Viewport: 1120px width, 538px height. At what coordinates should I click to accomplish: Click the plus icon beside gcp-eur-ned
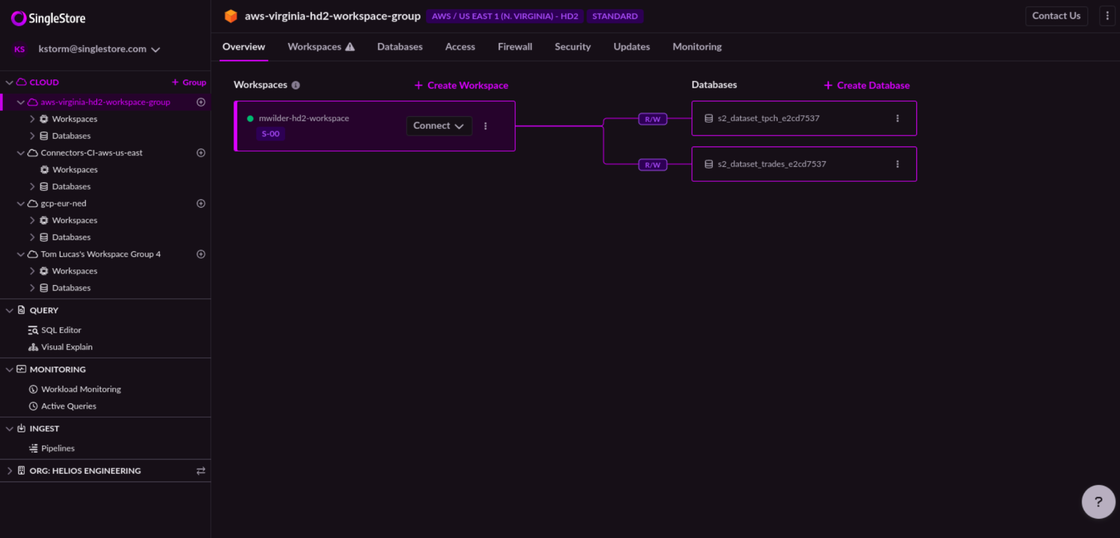pos(201,204)
